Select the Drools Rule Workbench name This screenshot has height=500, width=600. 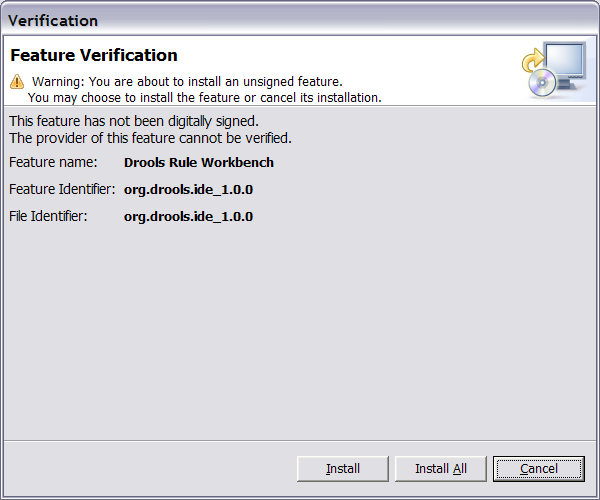pos(198,162)
